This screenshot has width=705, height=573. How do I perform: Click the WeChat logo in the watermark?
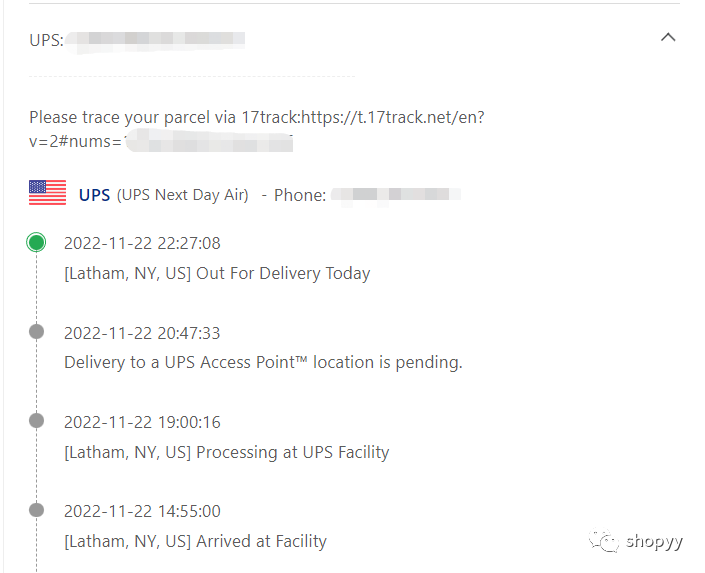pos(604,541)
